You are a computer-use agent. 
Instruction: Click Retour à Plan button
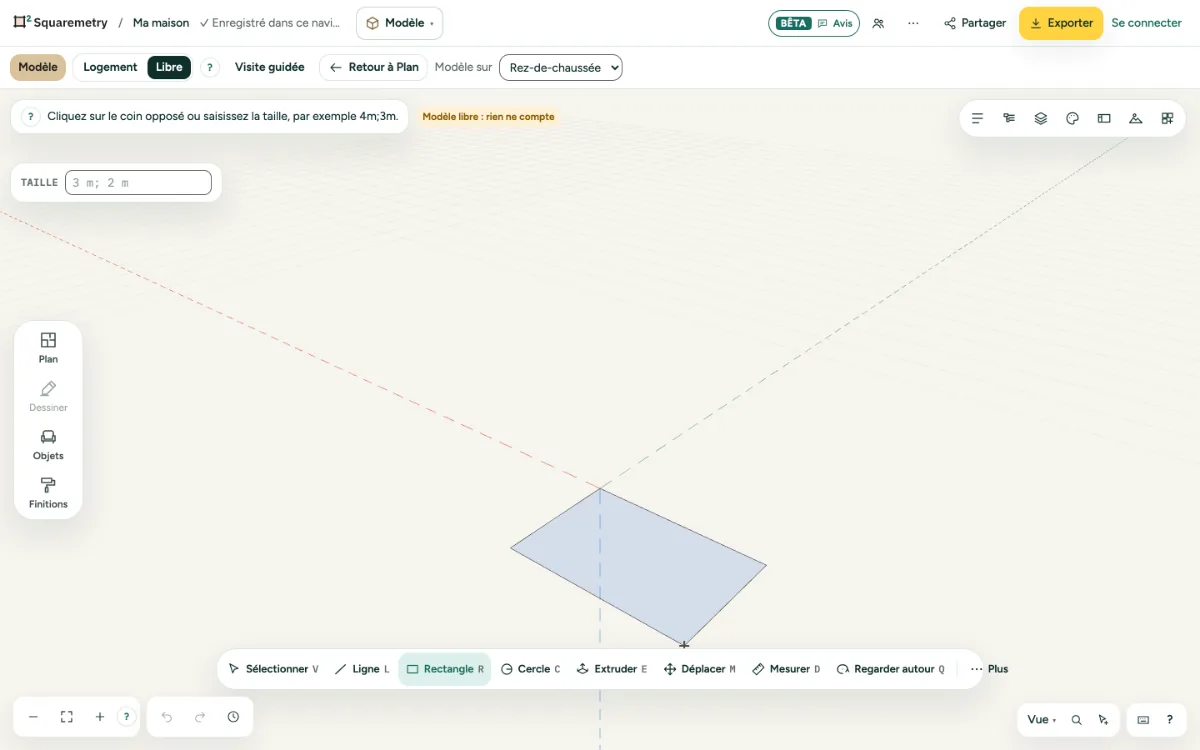374,67
